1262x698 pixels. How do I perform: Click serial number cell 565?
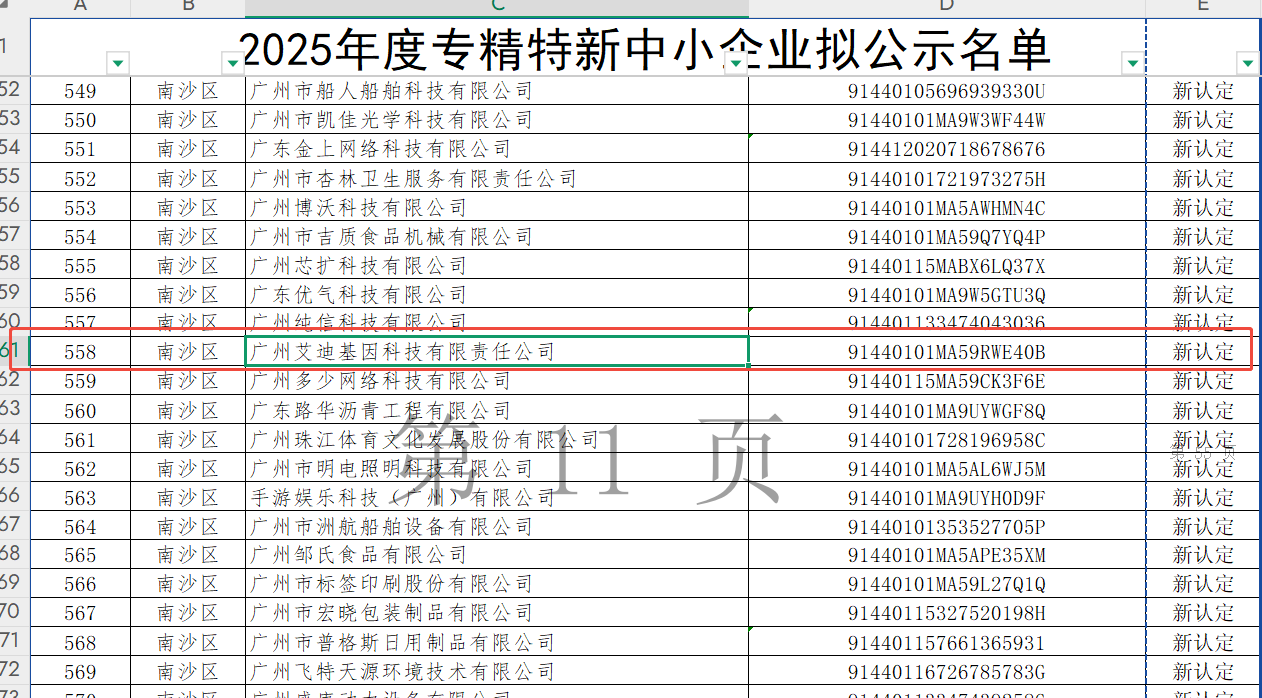point(80,555)
